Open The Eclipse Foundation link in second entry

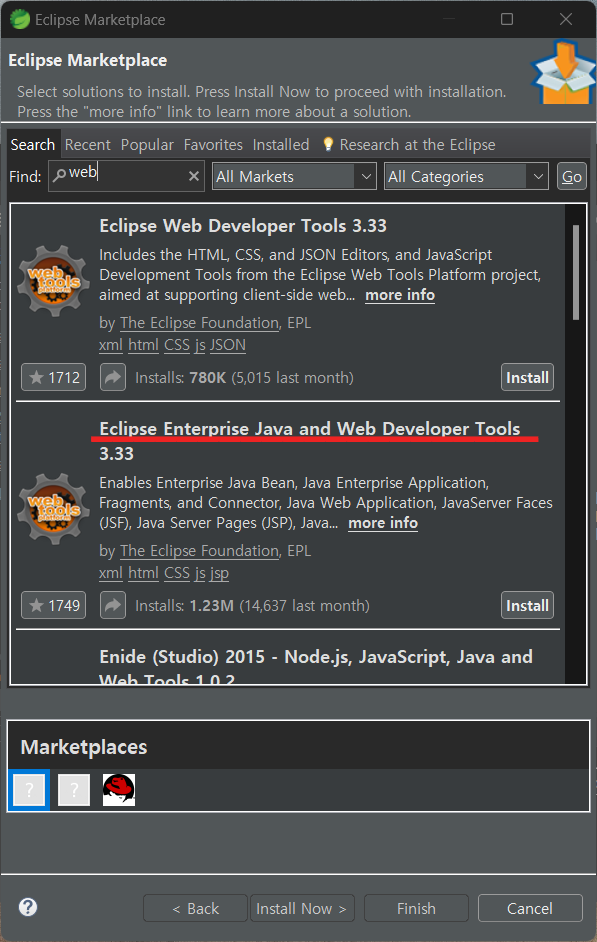[x=199, y=550]
